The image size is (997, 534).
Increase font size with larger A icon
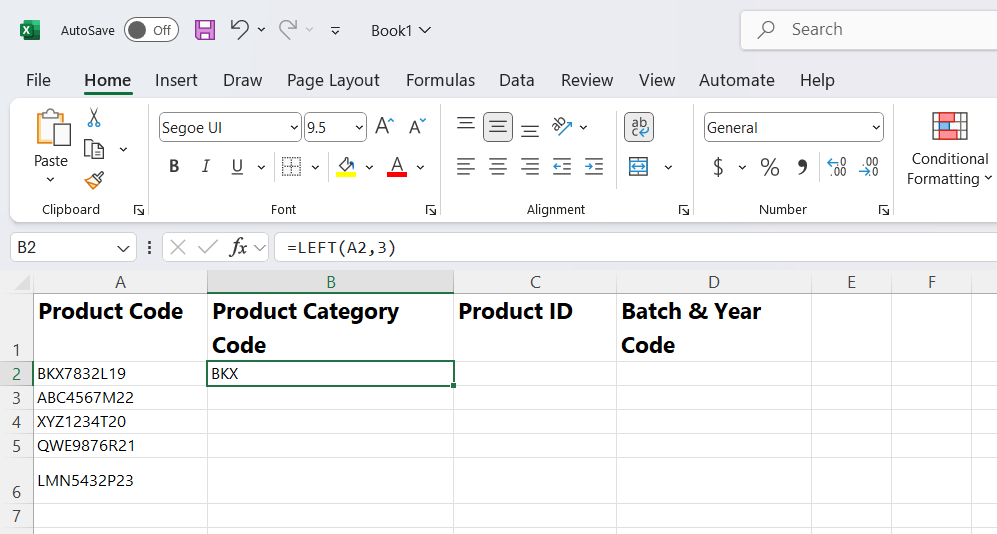(x=384, y=127)
